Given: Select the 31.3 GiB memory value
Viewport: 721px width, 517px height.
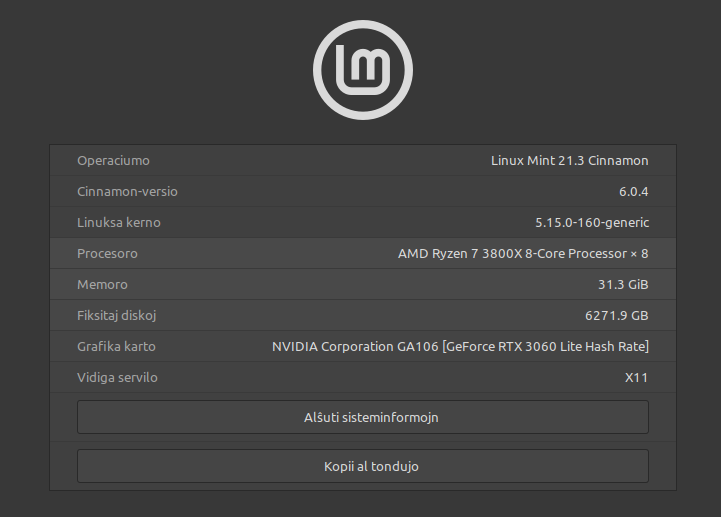Looking at the screenshot, I should (623, 284).
